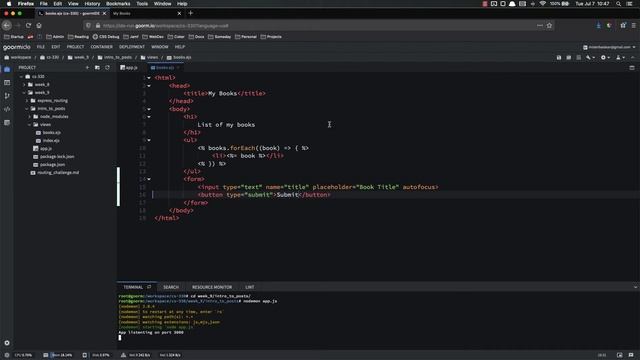This screenshot has width=640, height=360.
Task: Fold the <html> tag on line 1
Action: [149, 78]
